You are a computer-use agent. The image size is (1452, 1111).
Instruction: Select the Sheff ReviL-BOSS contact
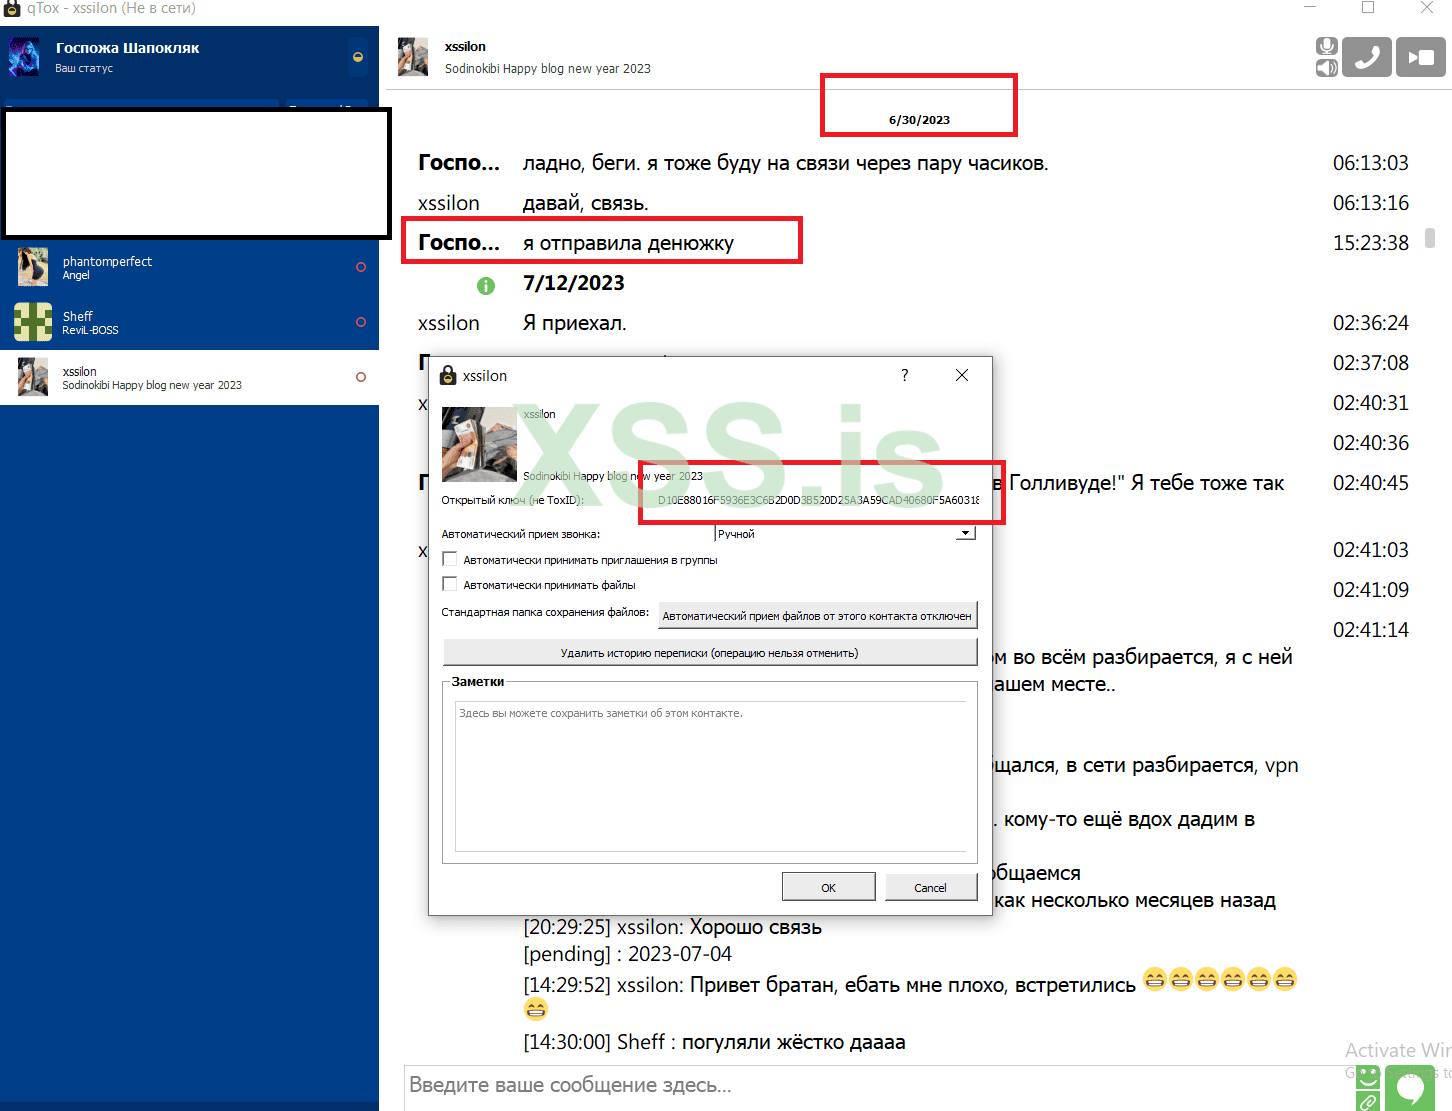[190, 322]
